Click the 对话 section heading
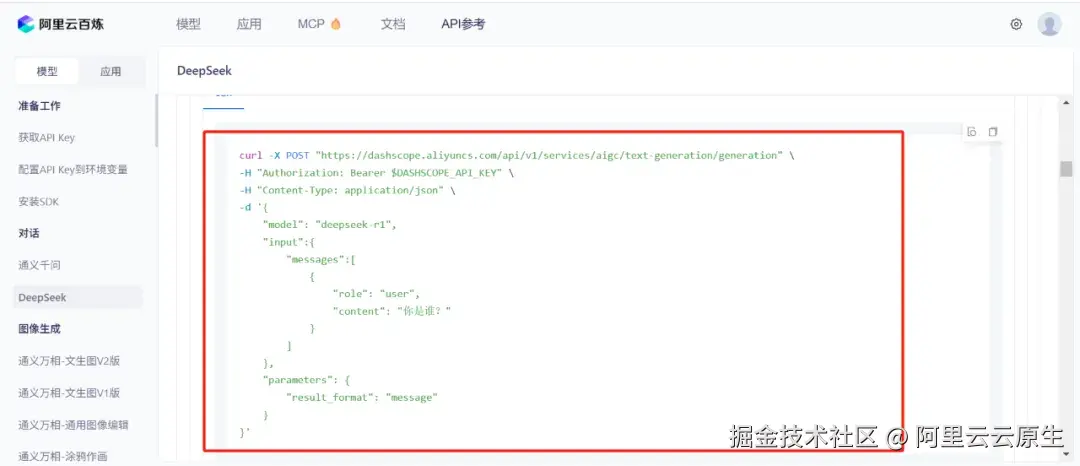The image size is (1080, 466). pos(29,233)
